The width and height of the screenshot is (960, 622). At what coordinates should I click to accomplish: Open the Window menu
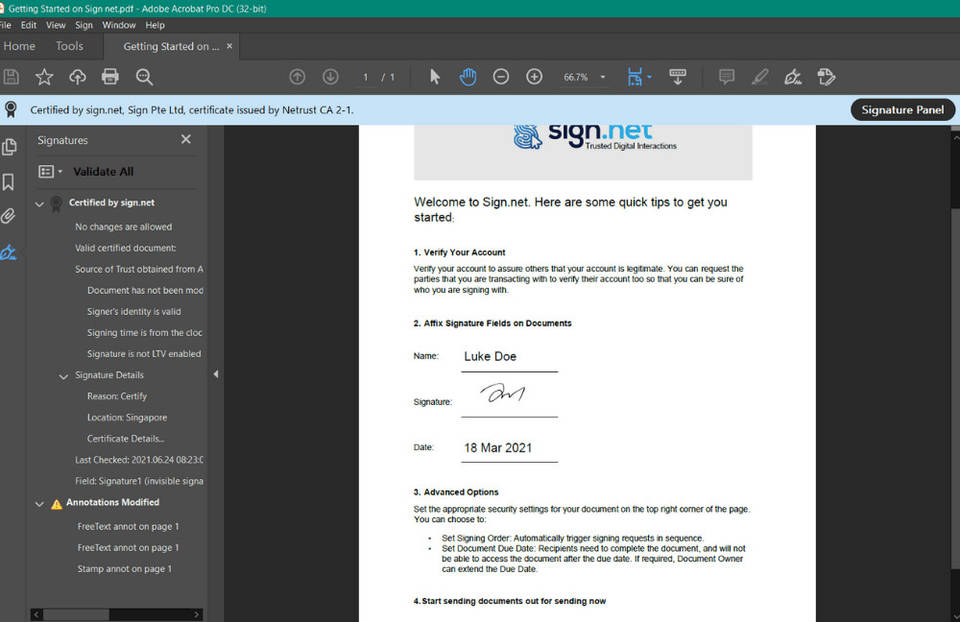[x=119, y=25]
